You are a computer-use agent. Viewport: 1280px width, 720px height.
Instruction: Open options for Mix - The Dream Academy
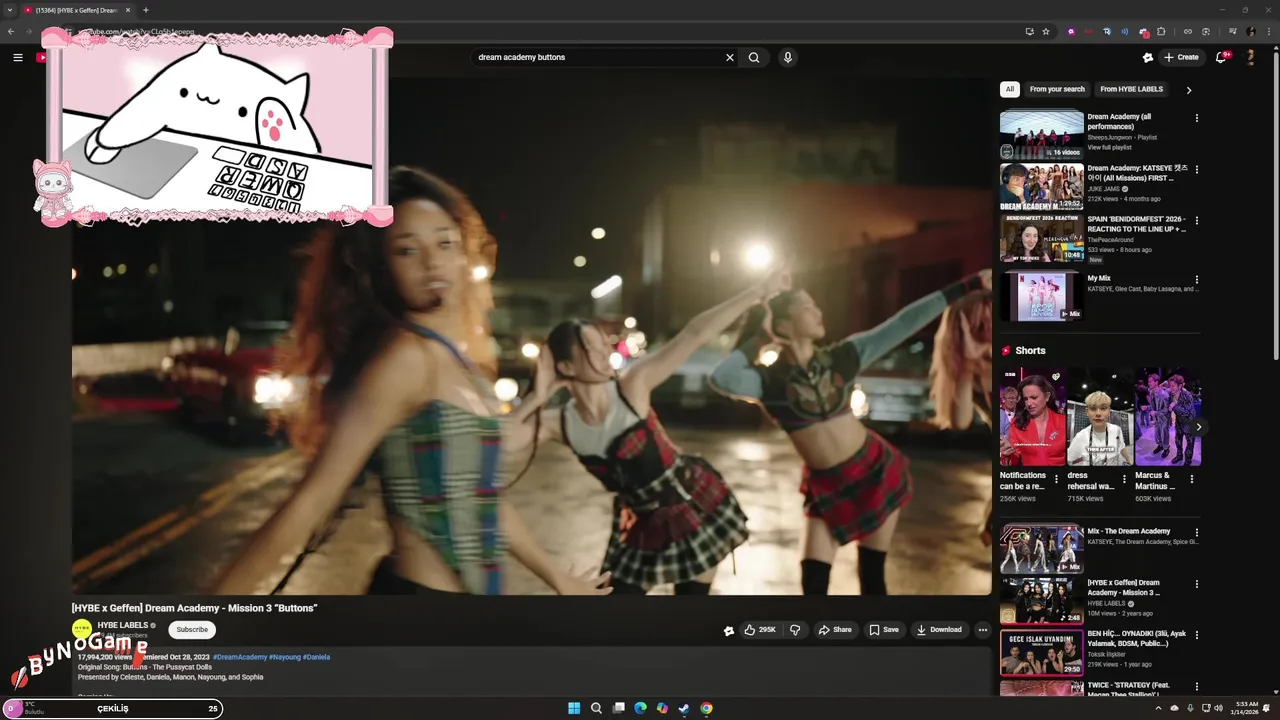tap(1196, 533)
